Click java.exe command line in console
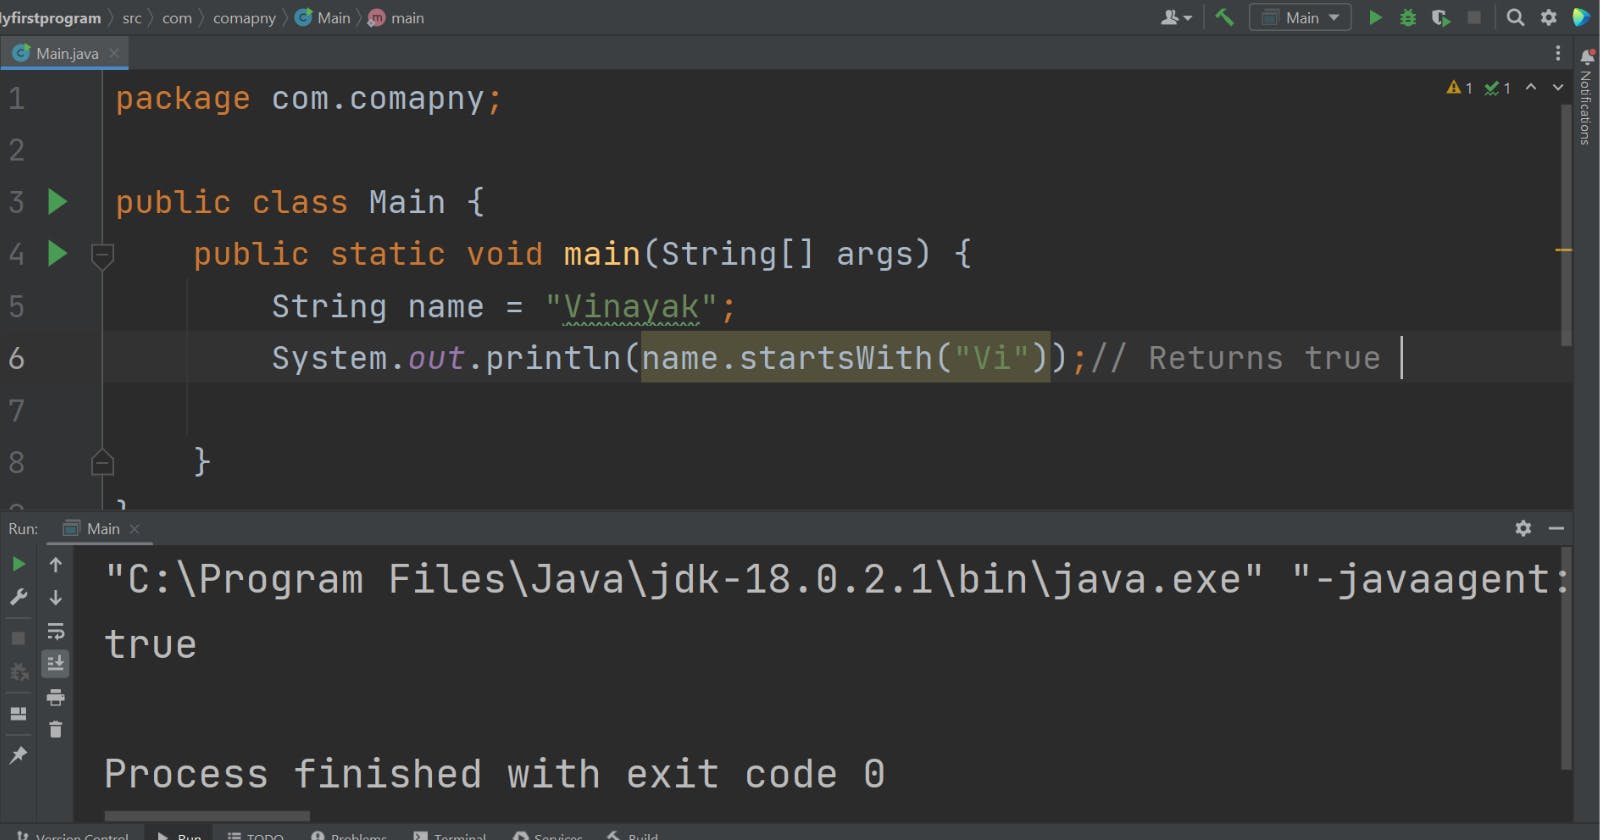 [x=836, y=580]
